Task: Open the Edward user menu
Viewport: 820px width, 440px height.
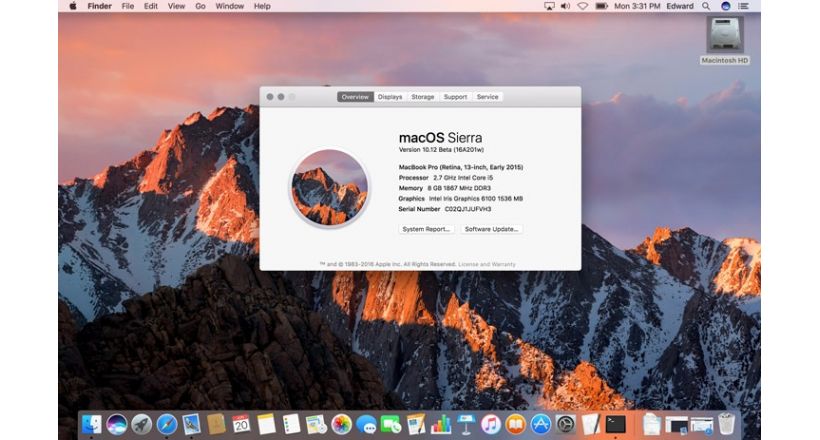Action: click(x=680, y=6)
